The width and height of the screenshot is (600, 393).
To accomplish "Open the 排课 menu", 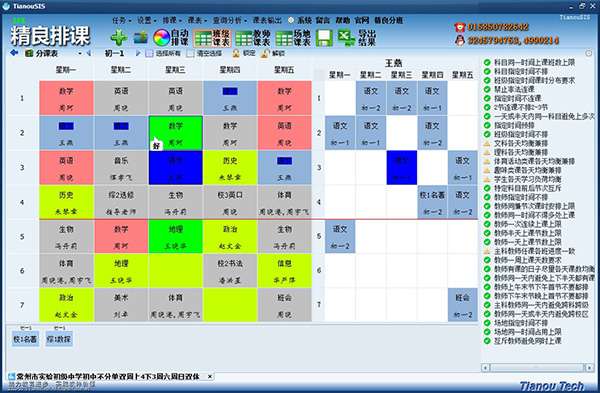I will (x=172, y=20).
